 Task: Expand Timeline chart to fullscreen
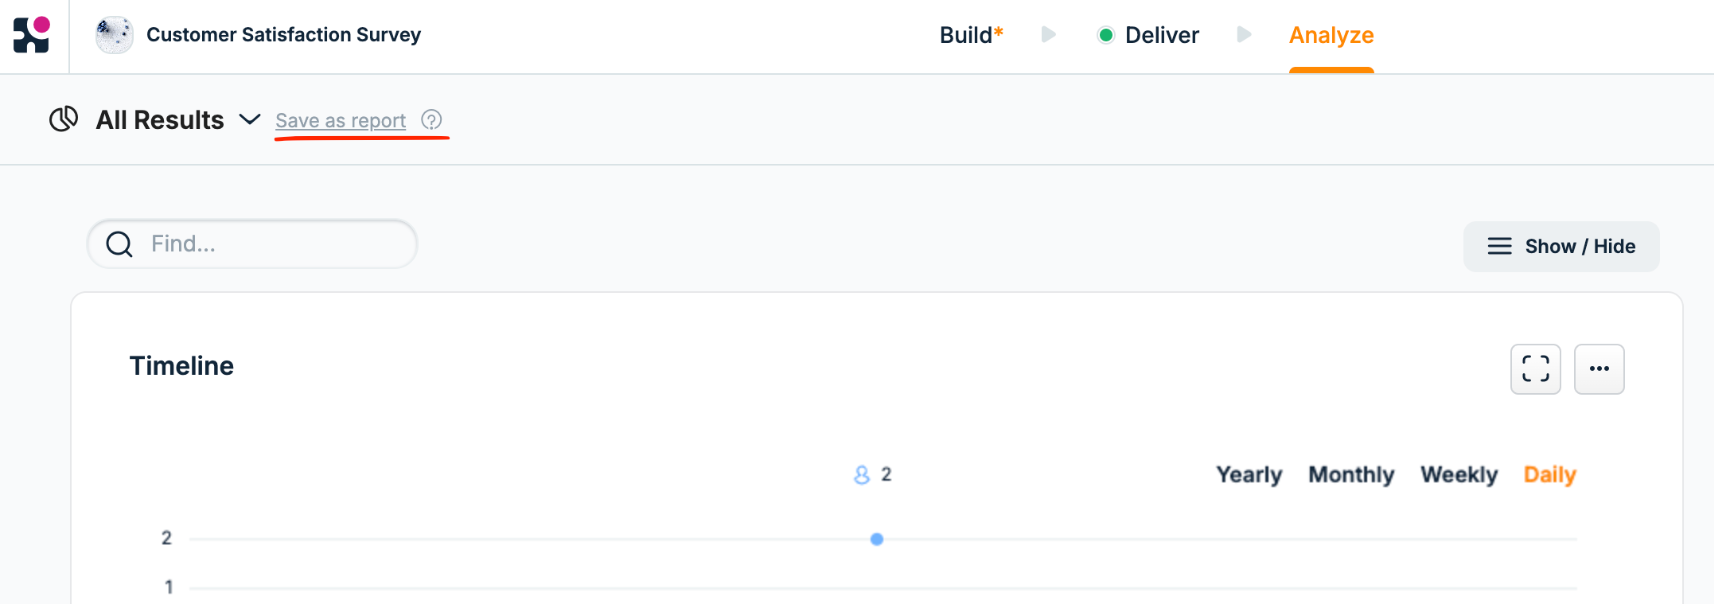[1535, 369]
